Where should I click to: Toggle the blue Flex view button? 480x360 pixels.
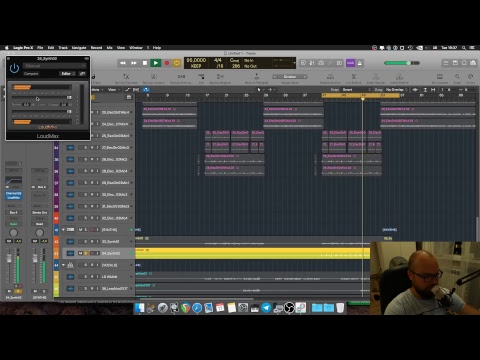146,90
